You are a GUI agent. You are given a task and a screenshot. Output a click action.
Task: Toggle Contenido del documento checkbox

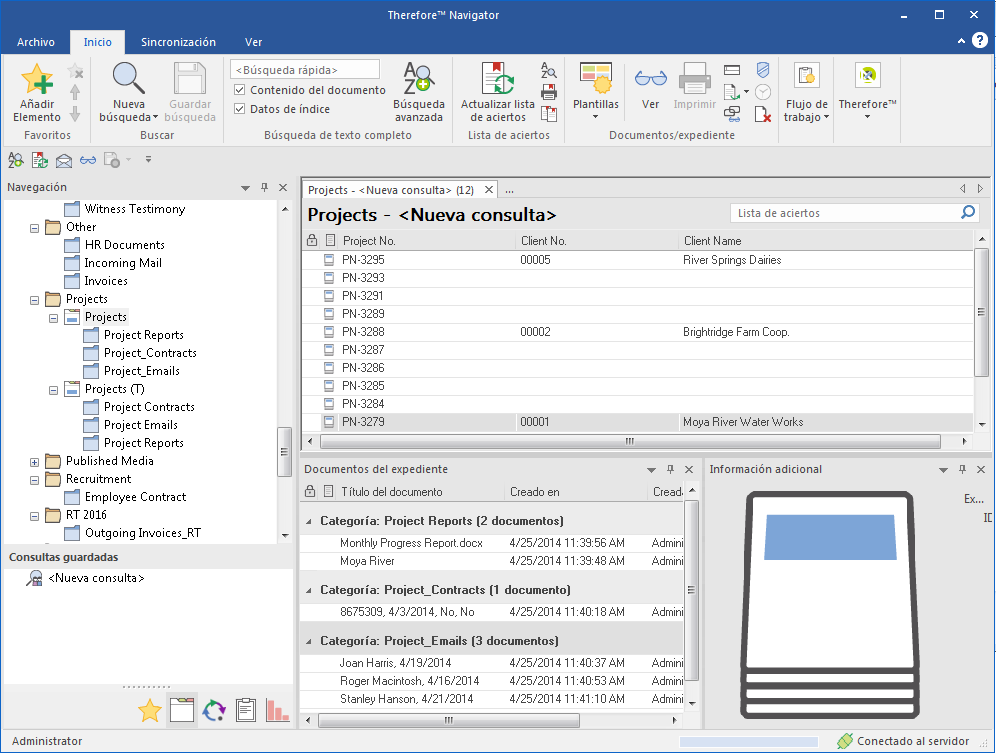pyautogui.click(x=239, y=90)
